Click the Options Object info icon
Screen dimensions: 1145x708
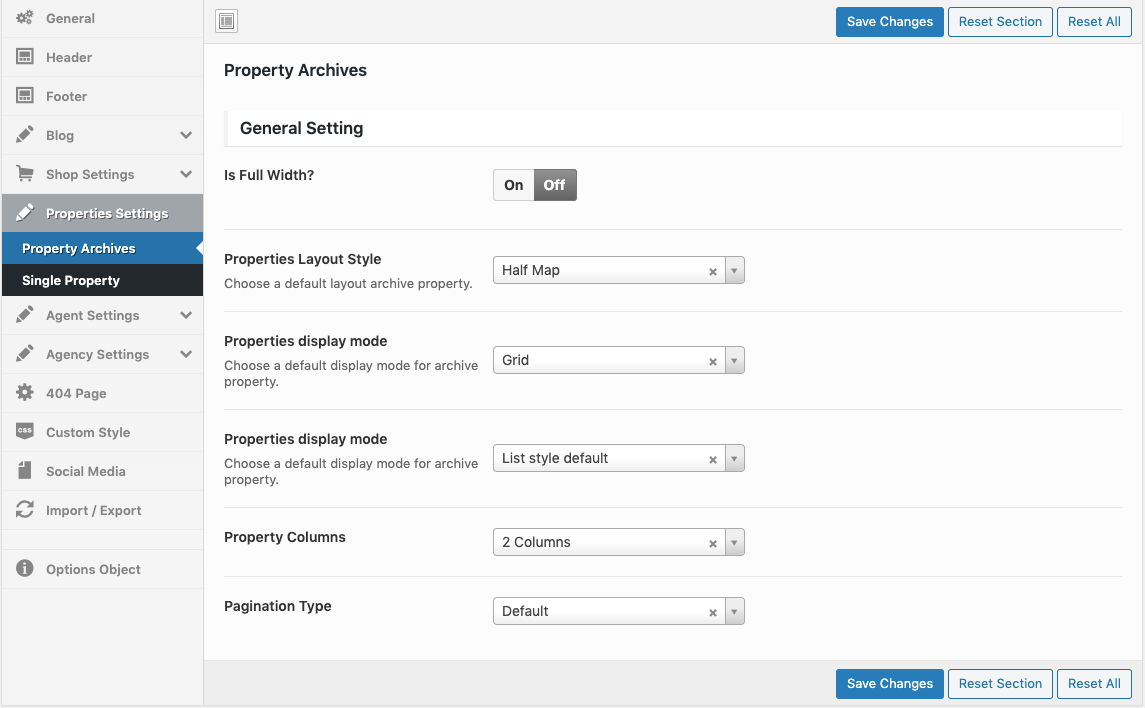[x=25, y=569]
